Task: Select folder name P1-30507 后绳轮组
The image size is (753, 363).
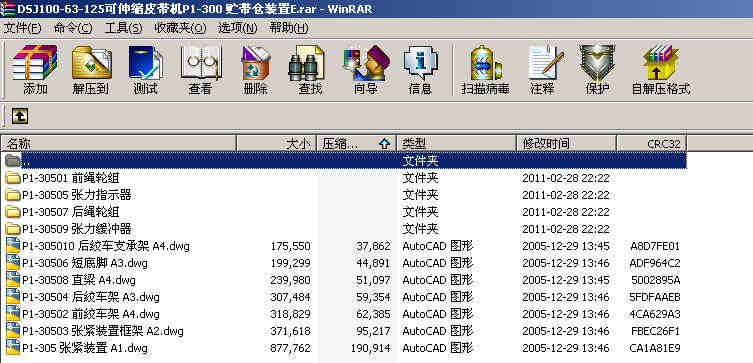Action: [x=71, y=212]
